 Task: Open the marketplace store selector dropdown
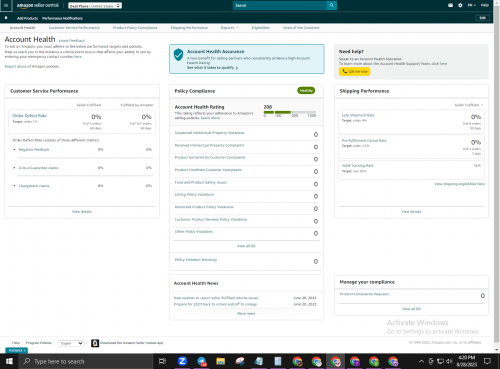pyautogui.click(x=95, y=6)
